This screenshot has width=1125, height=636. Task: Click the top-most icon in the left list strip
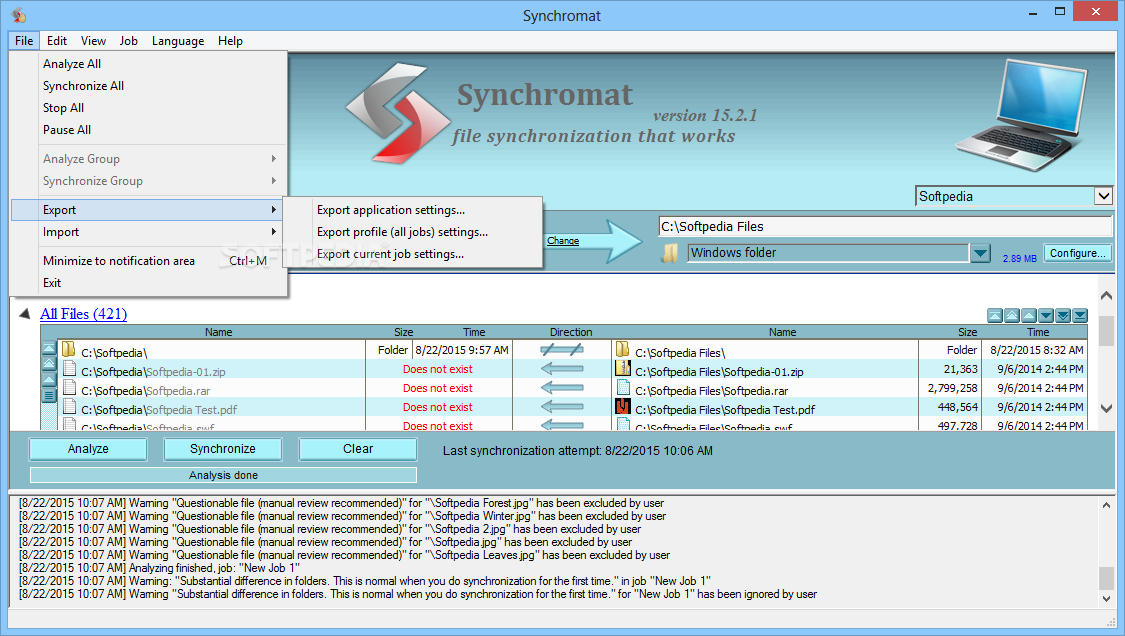pyautogui.click(x=49, y=348)
